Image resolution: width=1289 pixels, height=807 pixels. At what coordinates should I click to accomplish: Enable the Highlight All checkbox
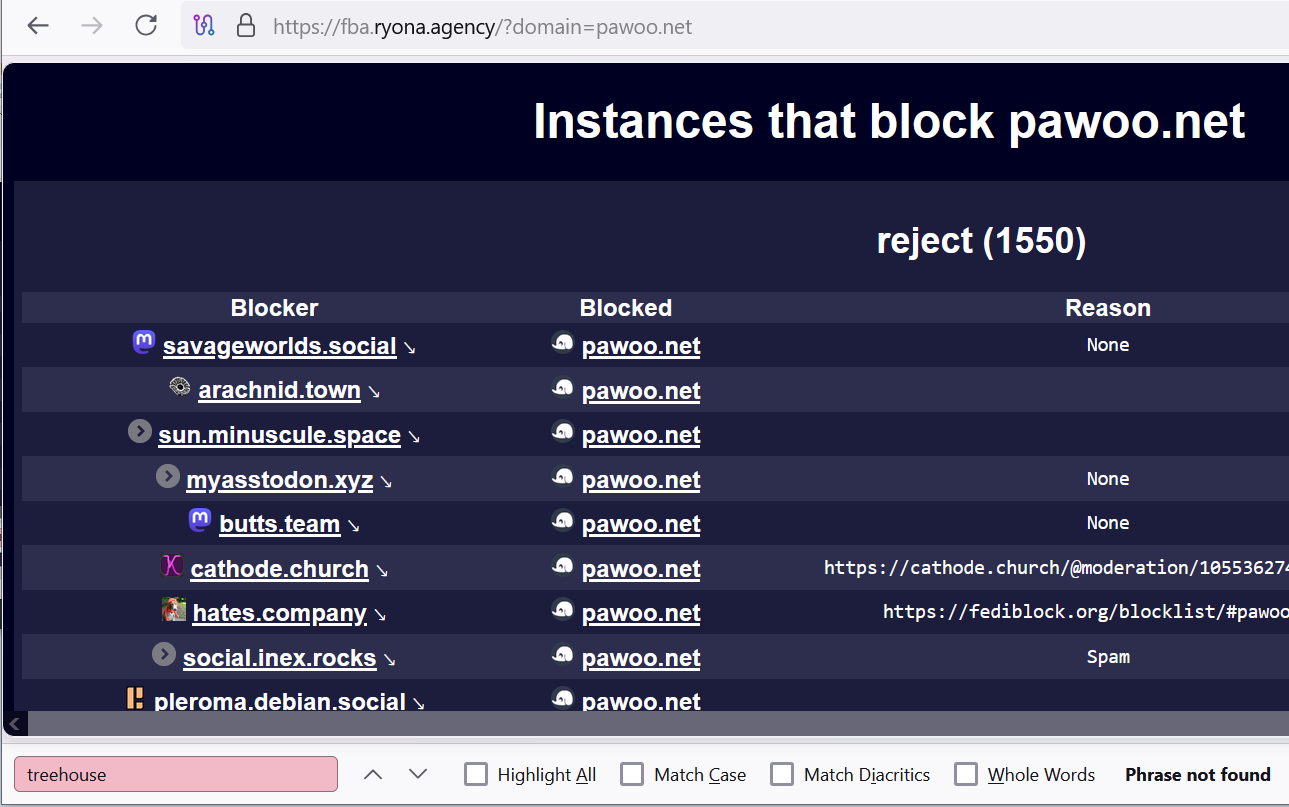(x=476, y=774)
